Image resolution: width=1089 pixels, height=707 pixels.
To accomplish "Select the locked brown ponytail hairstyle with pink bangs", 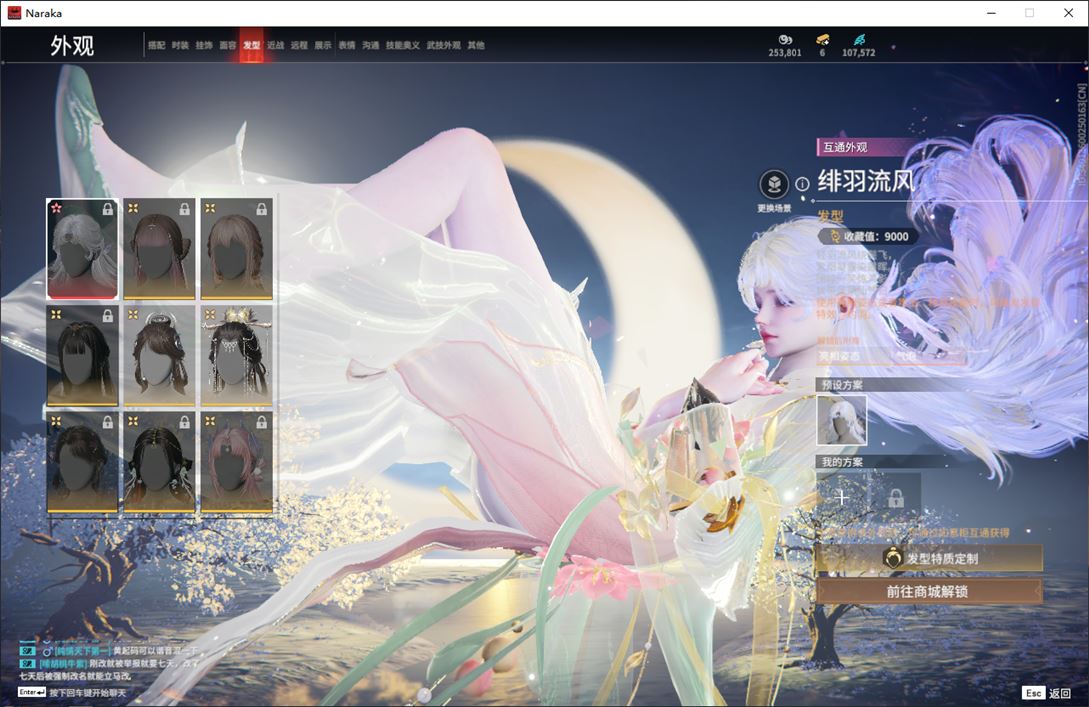I will click(x=159, y=249).
